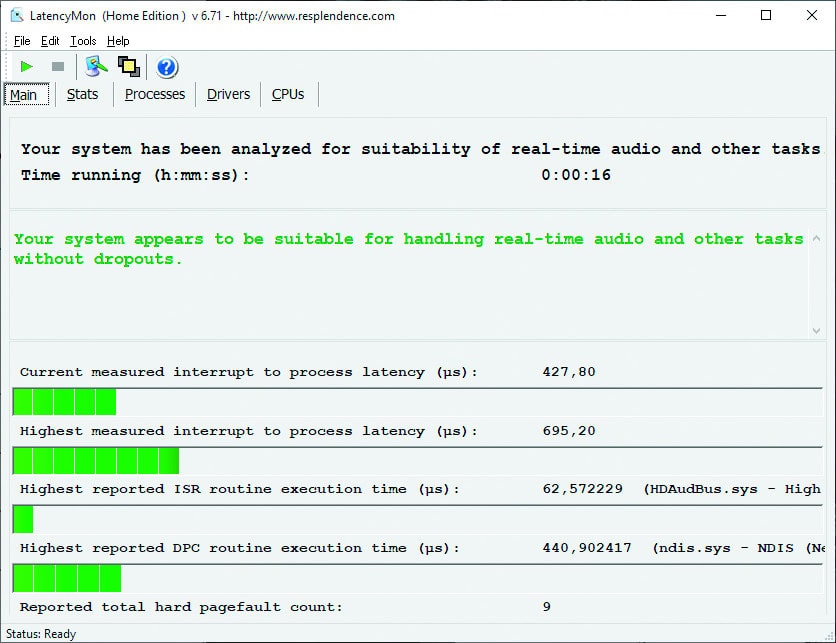Open the File menu

click(21, 41)
